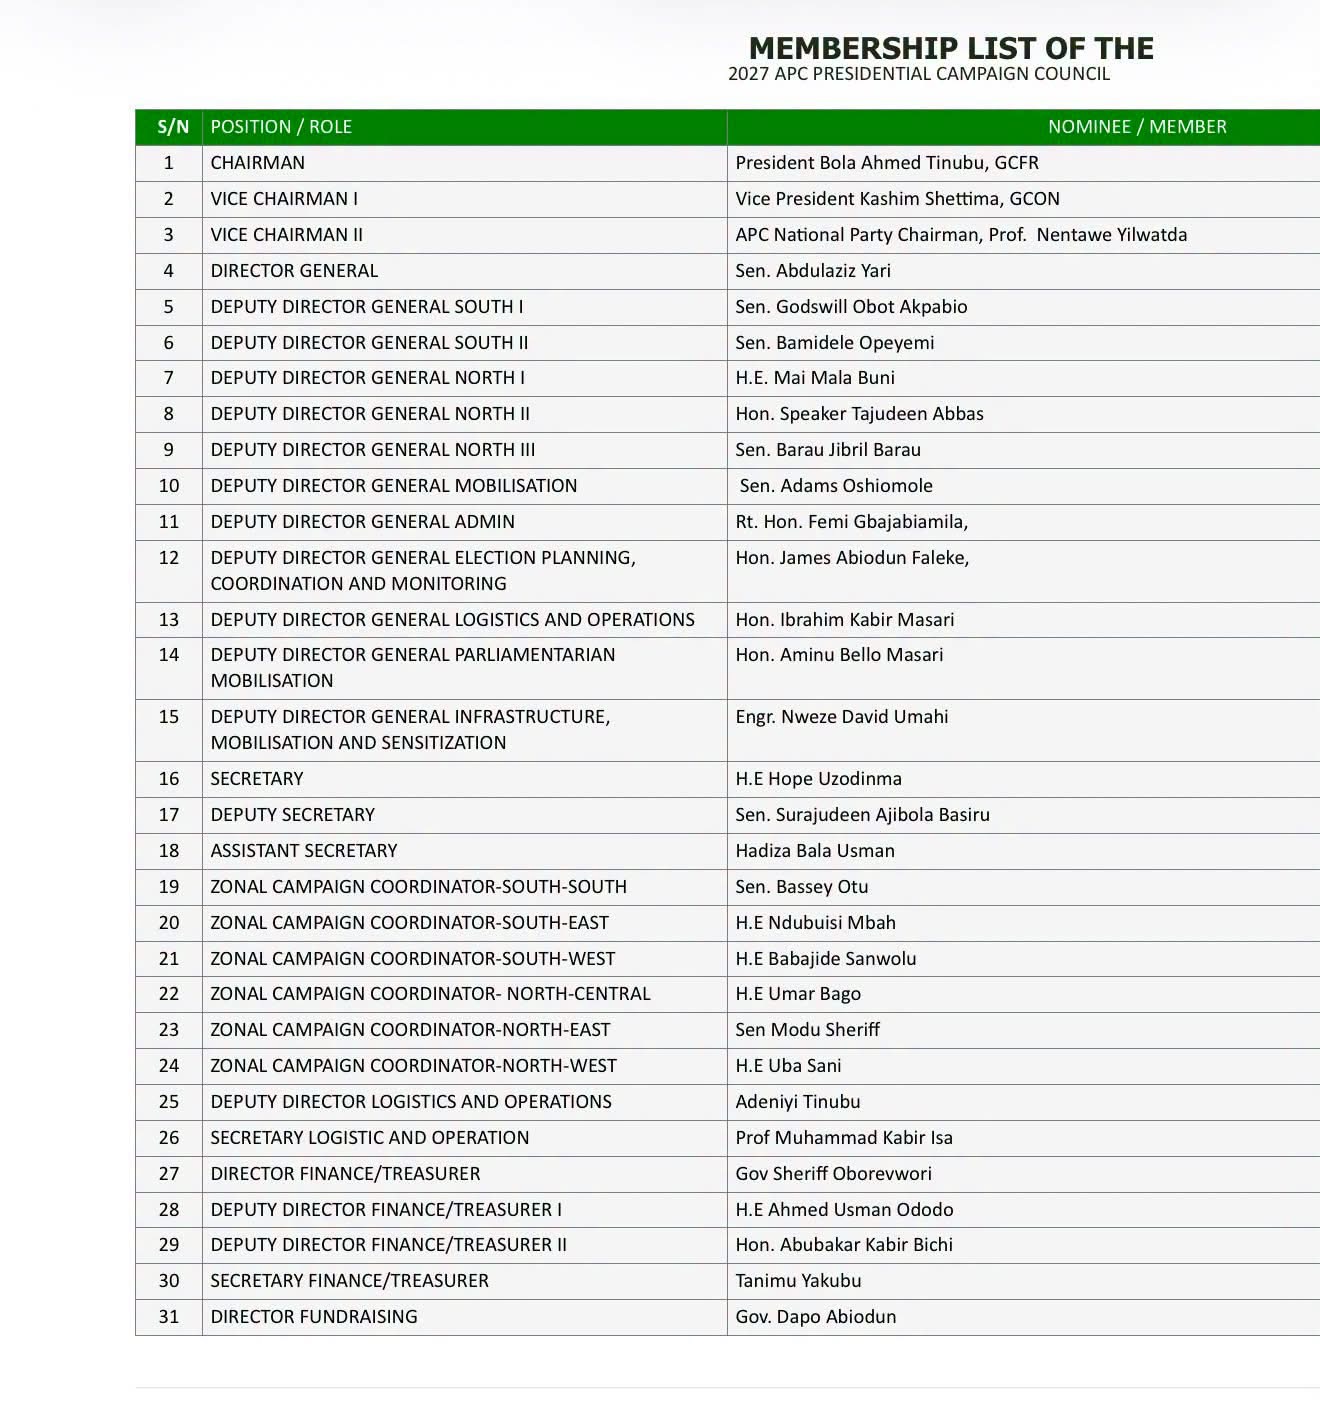Click Vice President Kashim Shettima, GCON
Image resolution: width=1320 pixels, height=1412 pixels.
click(897, 199)
